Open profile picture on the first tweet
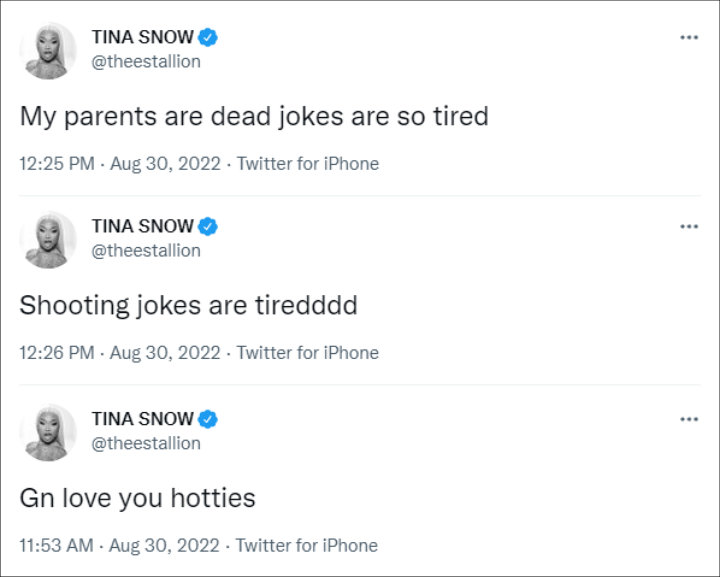720x577 pixels. [x=48, y=50]
